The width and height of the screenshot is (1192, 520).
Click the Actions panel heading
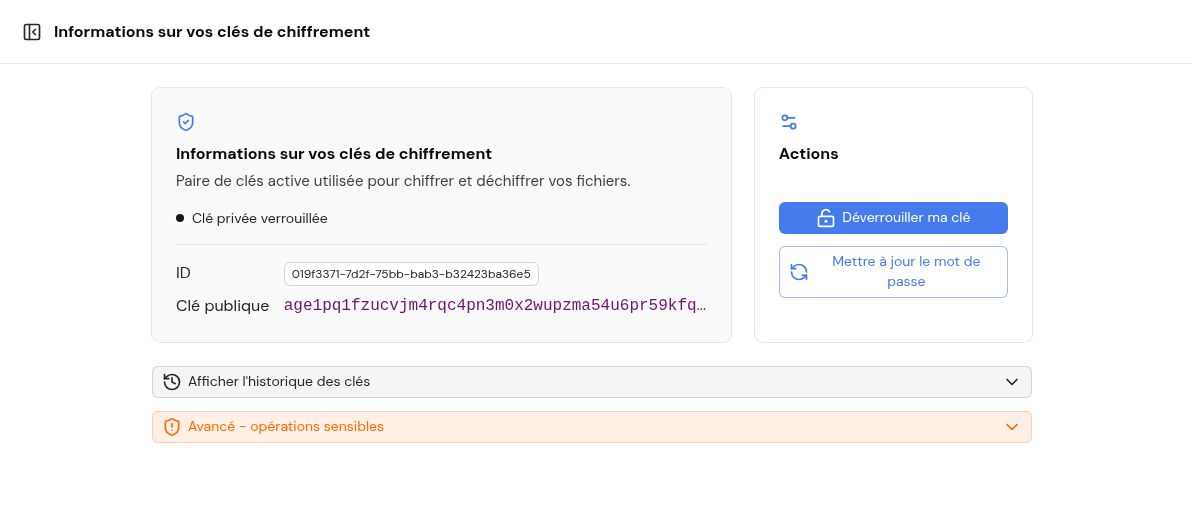(809, 154)
